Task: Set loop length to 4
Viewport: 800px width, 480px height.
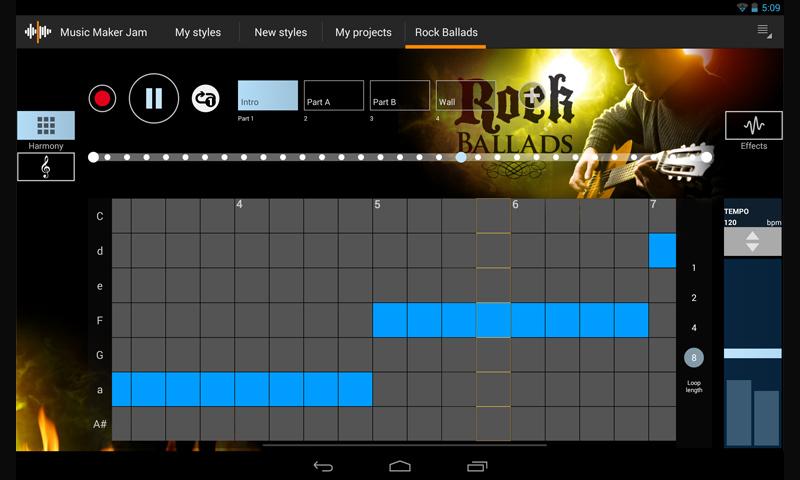Action: click(693, 327)
